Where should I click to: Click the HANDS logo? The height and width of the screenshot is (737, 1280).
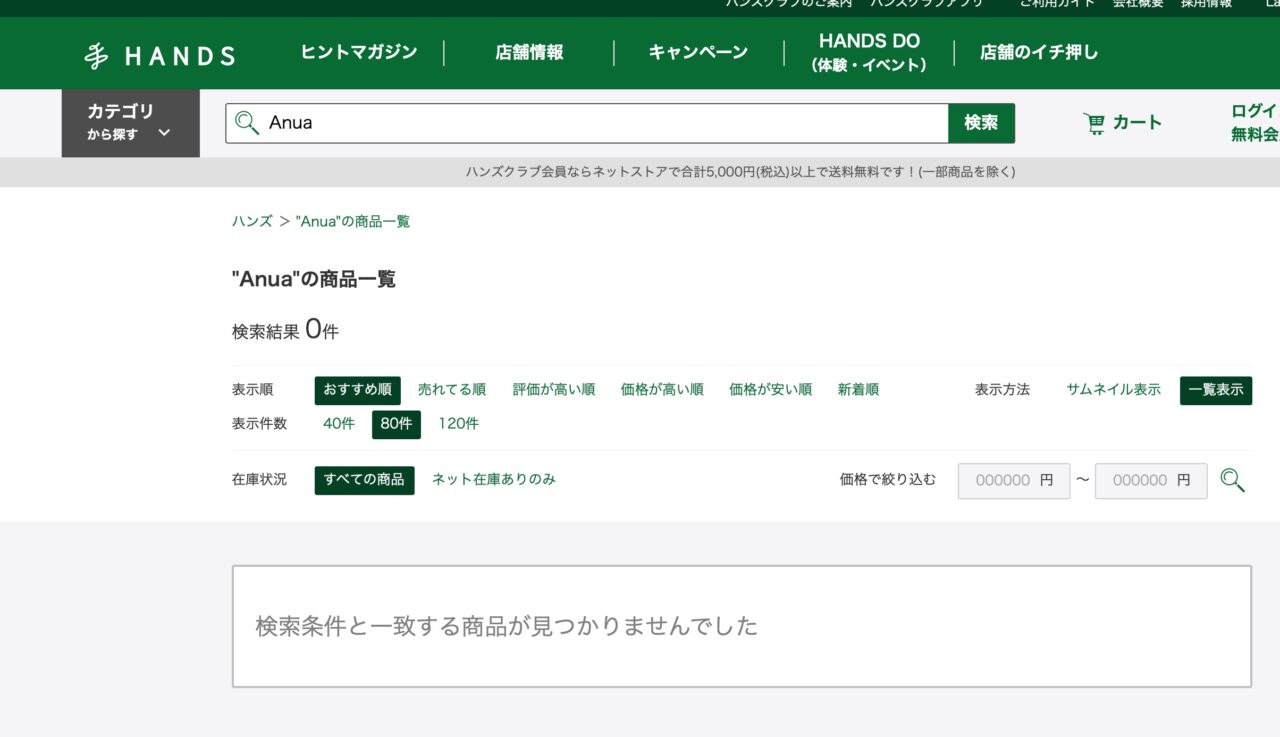160,56
